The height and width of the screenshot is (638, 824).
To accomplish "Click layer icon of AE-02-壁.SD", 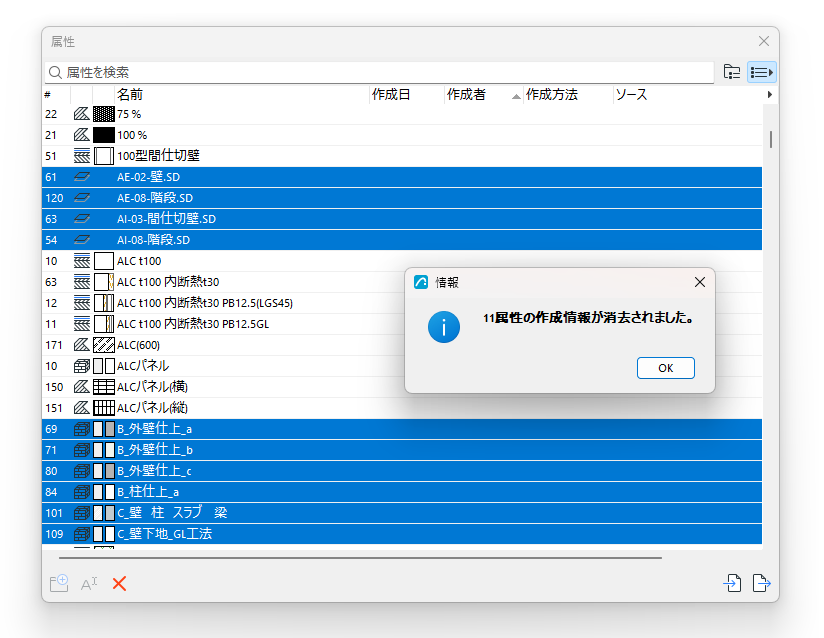I will (x=81, y=177).
